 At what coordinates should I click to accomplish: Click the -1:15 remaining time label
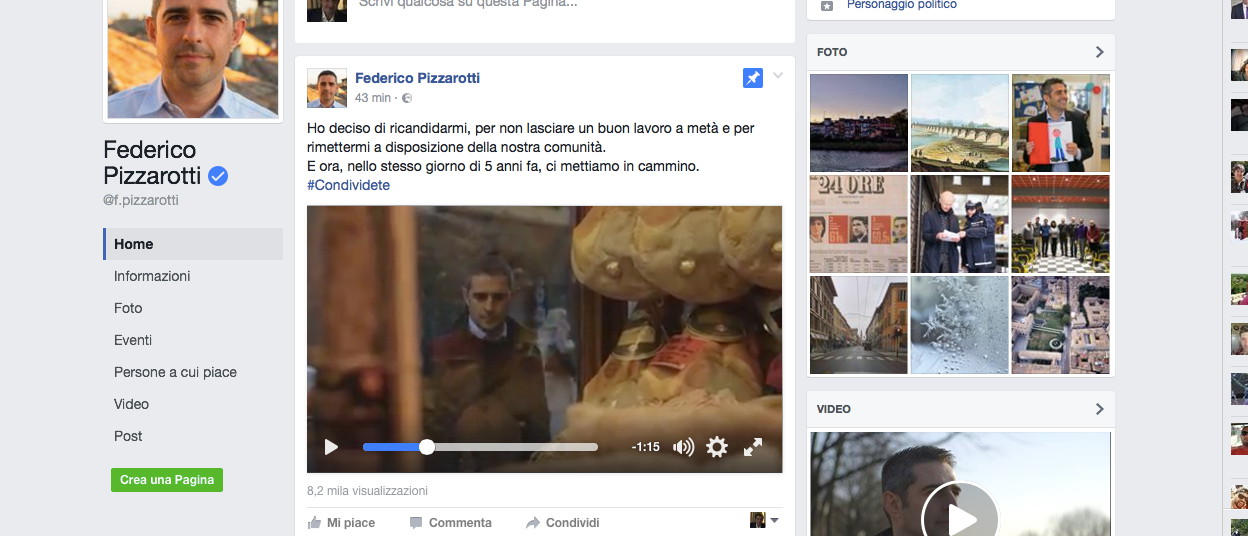[x=646, y=447]
